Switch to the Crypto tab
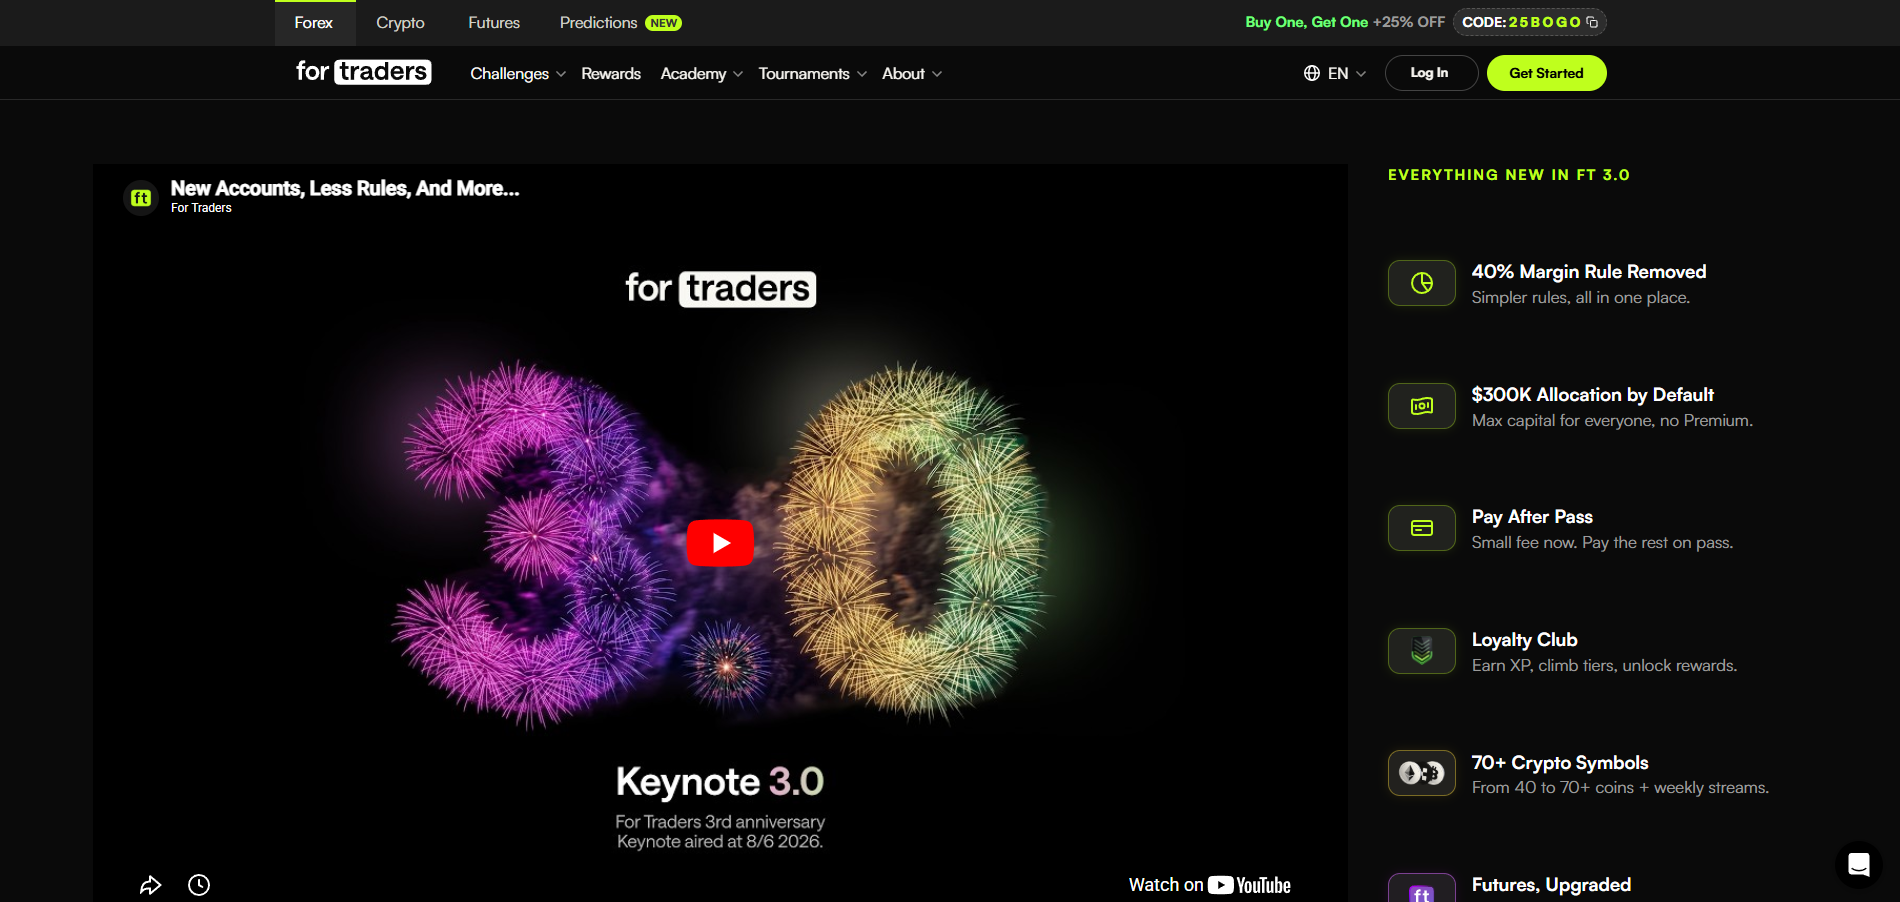This screenshot has height=902, width=1900. (400, 23)
